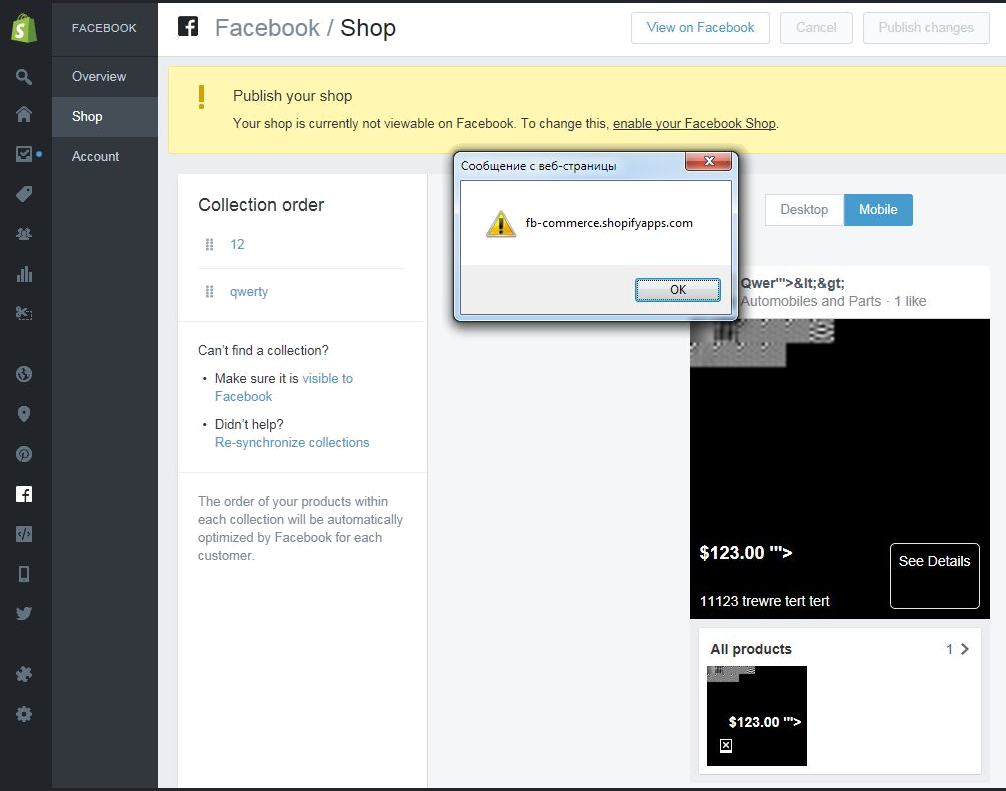Click Collection order heading

[261, 205]
